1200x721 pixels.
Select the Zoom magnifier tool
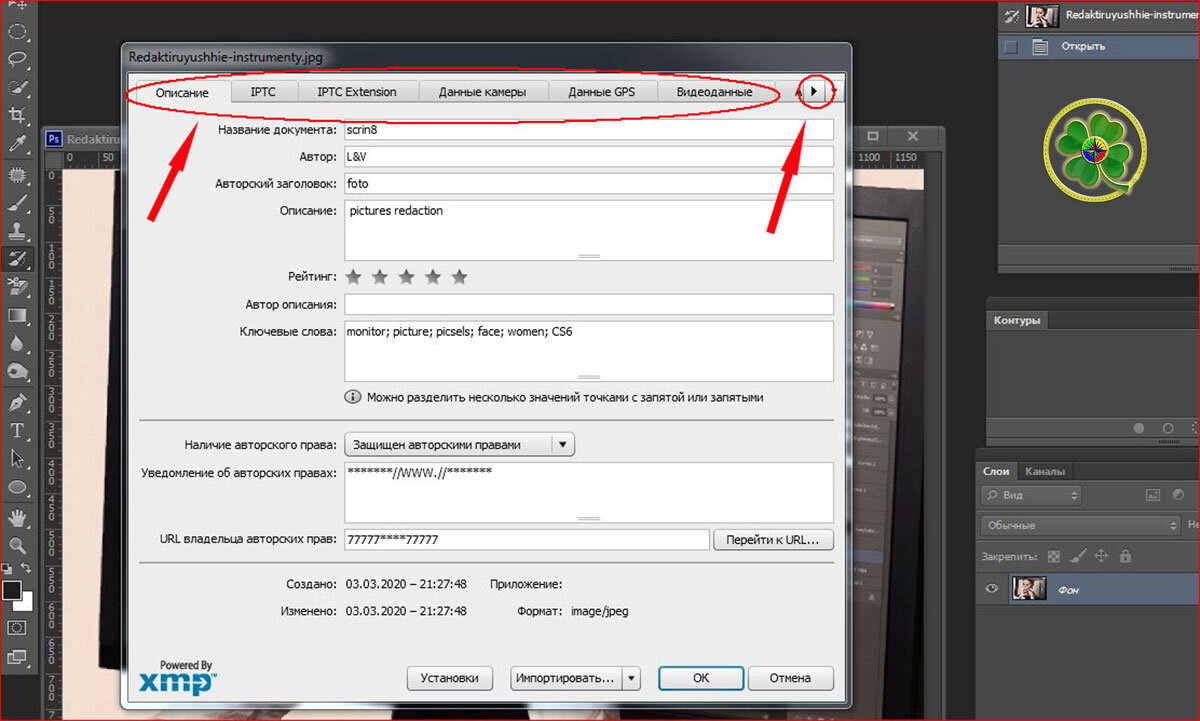[17, 546]
